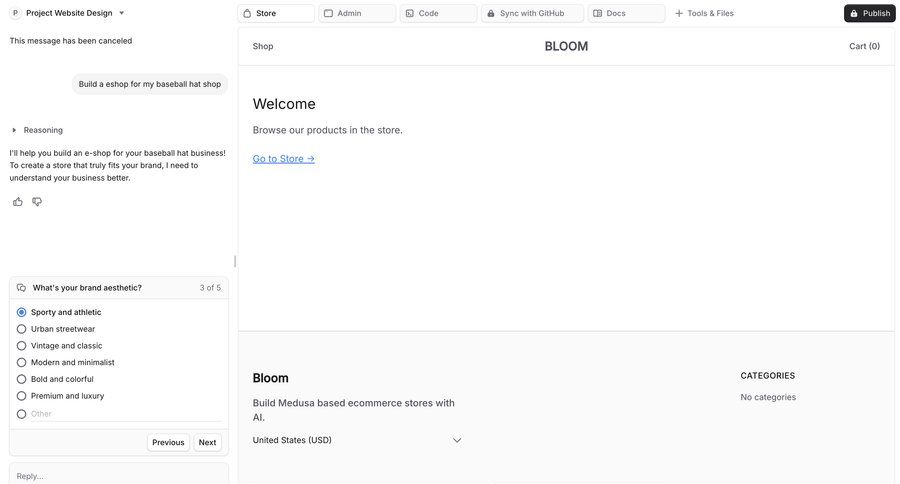The width and height of the screenshot is (900, 484).
Task: Click the 'Build a eshop for my baseball hat shop' message
Action: [150, 84]
